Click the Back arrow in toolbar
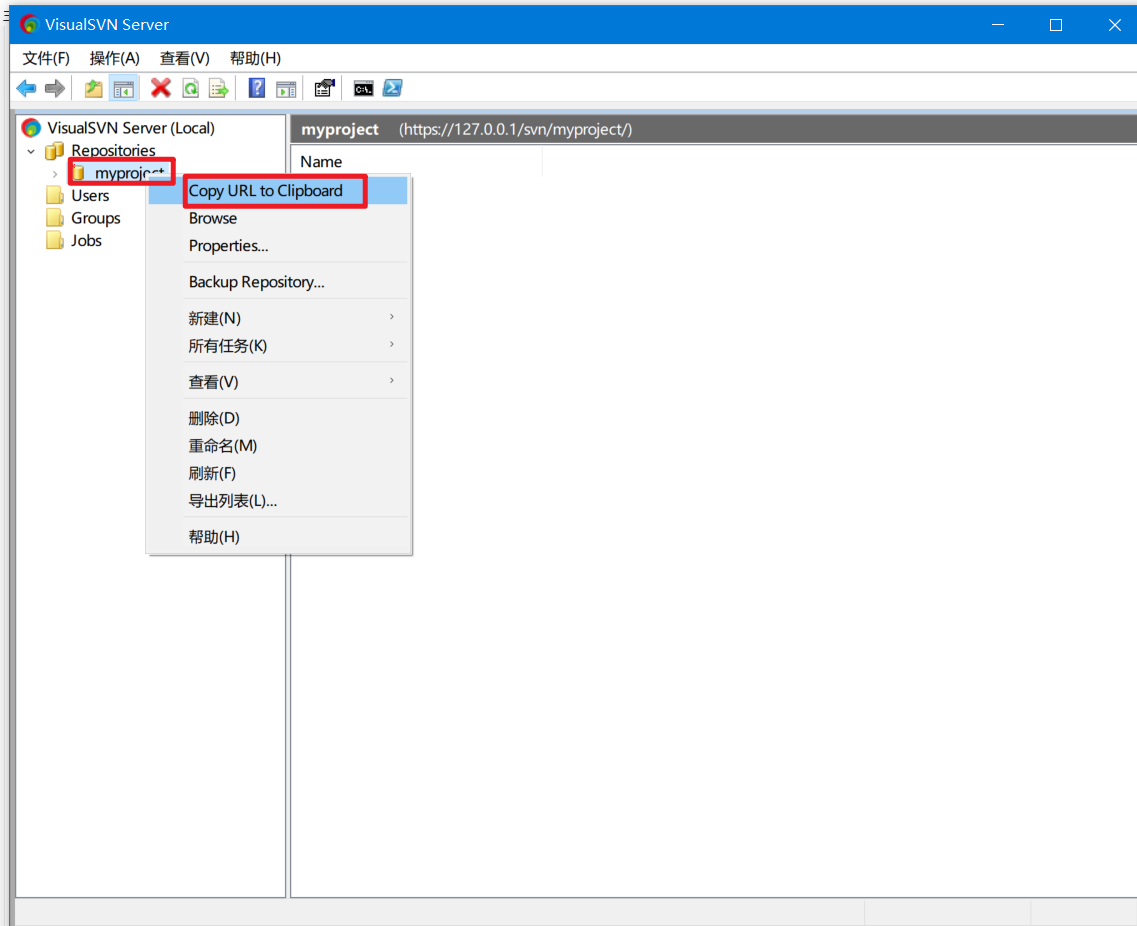1137x926 pixels. point(26,88)
